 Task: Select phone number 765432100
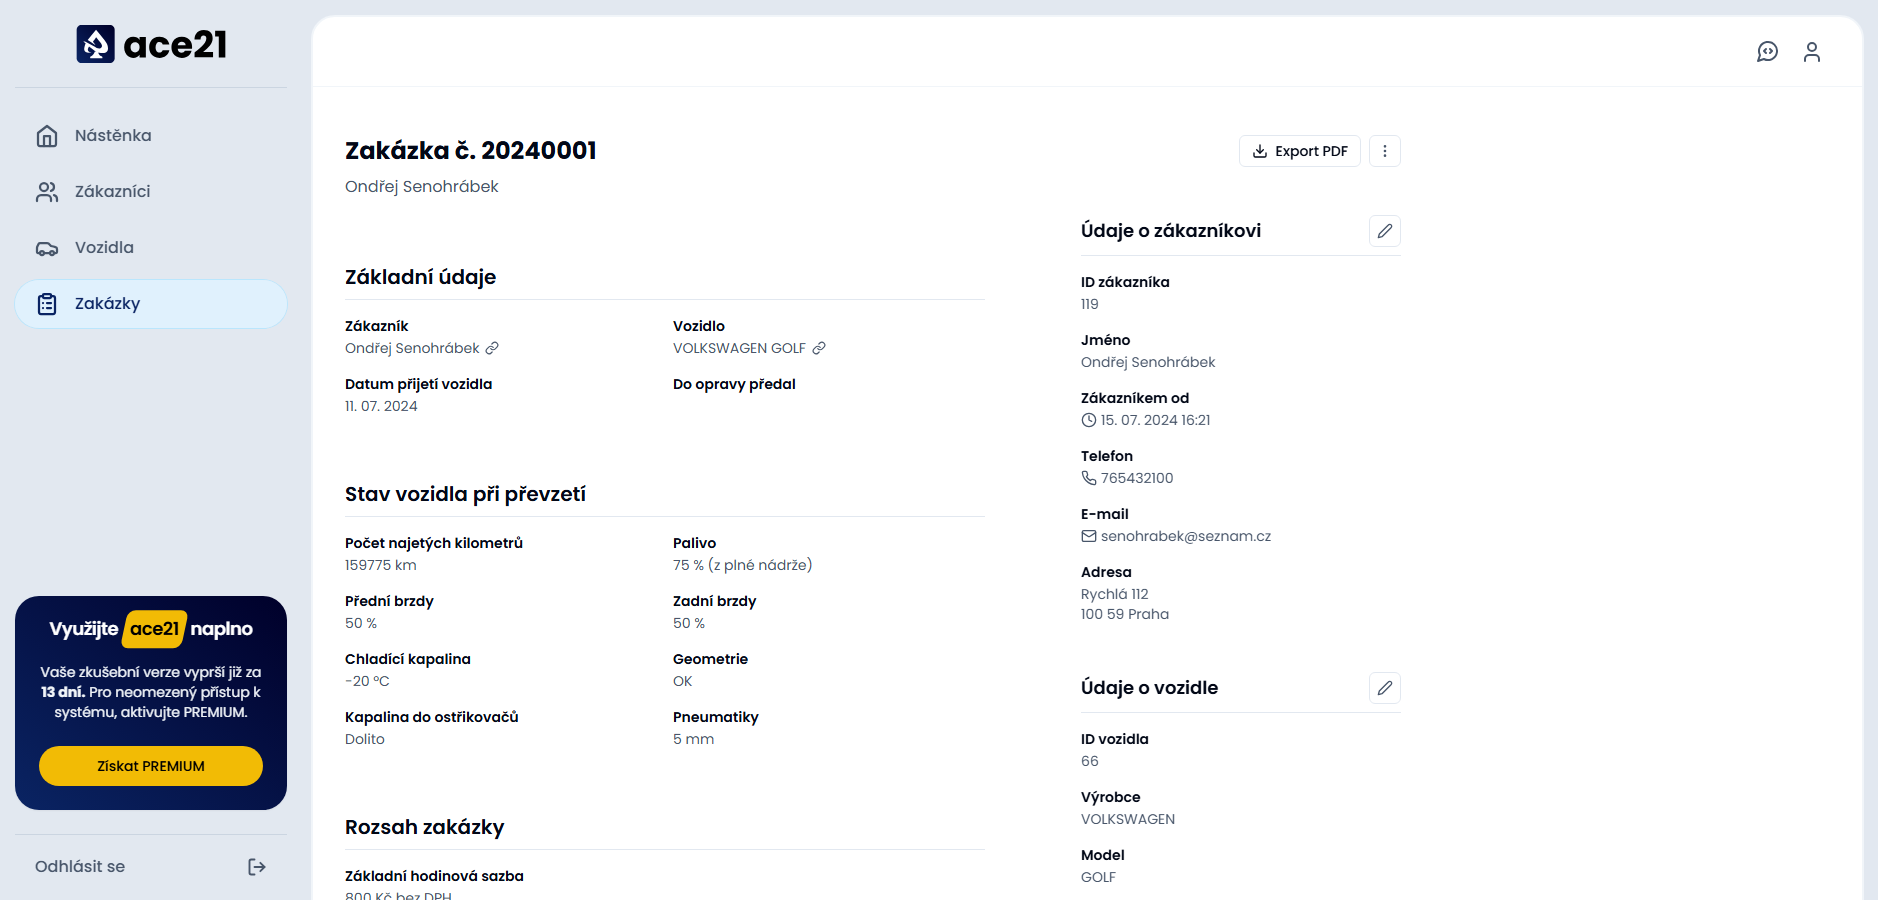pos(1137,478)
